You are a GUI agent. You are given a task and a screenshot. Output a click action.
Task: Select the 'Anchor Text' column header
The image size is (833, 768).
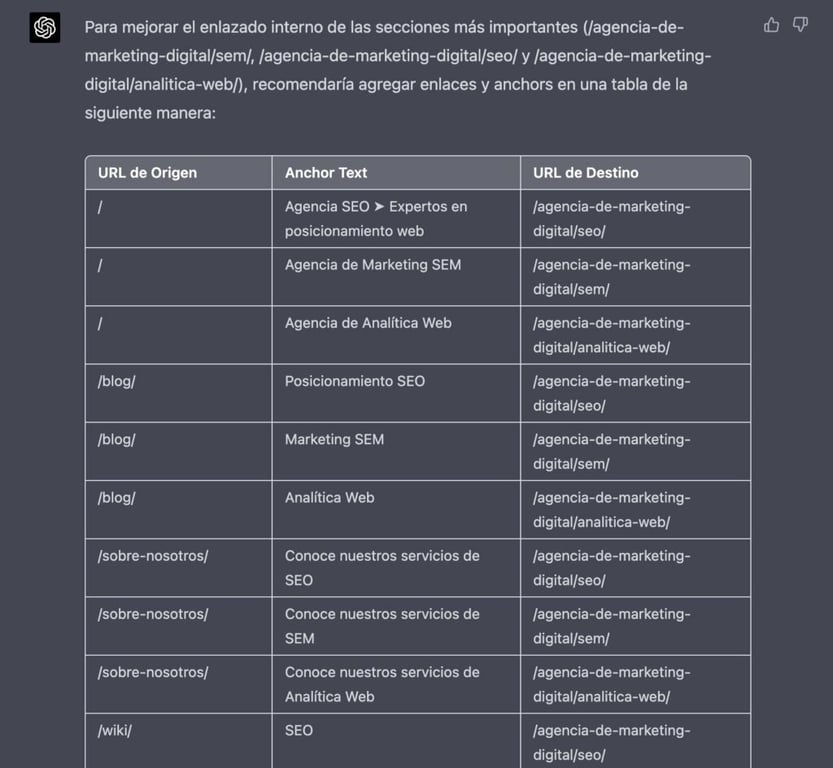326,172
